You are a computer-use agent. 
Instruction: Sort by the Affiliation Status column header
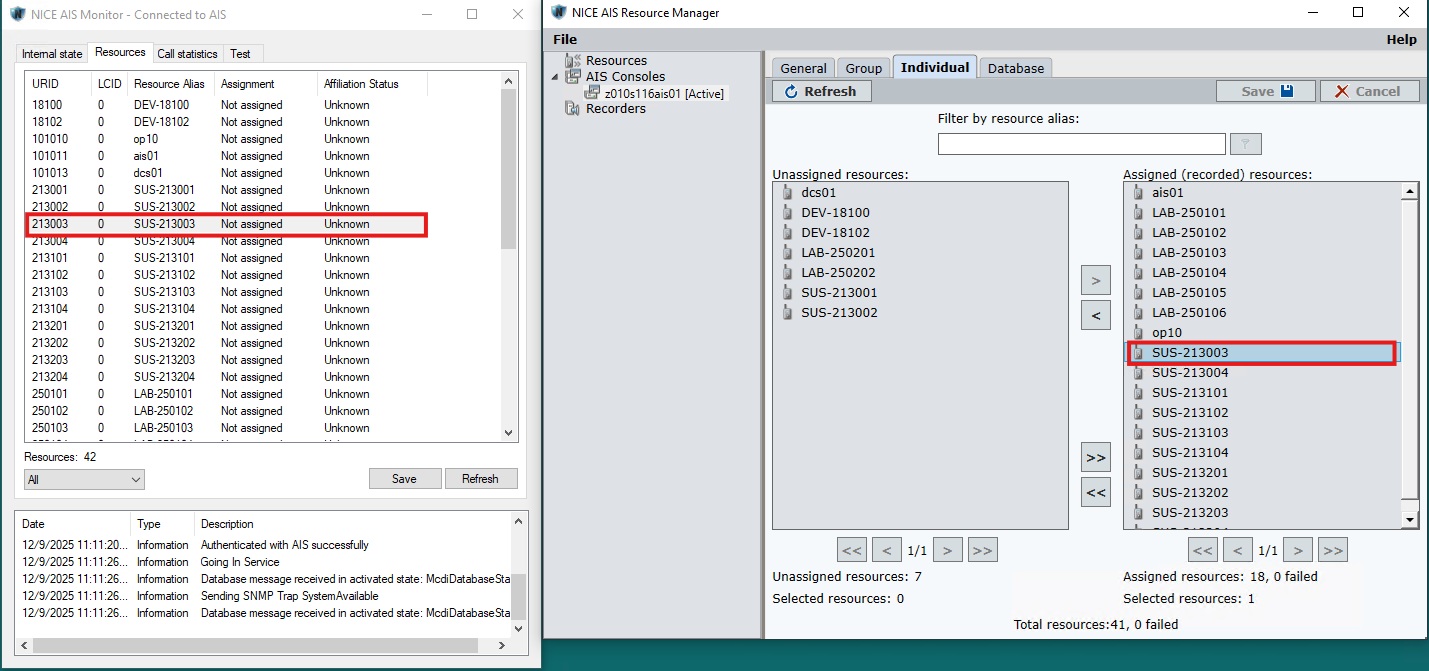372,84
